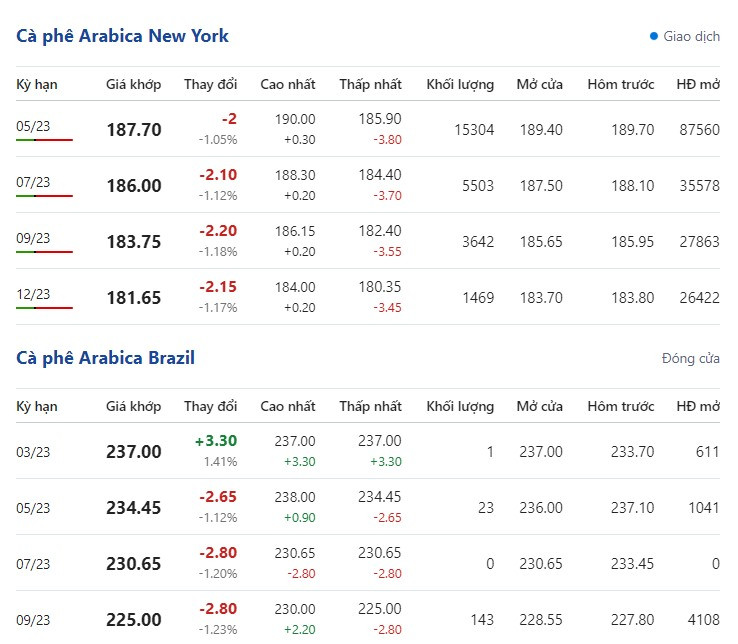The image size is (738, 644).
Task: Click the matched price 225.00
Action: click(134, 620)
